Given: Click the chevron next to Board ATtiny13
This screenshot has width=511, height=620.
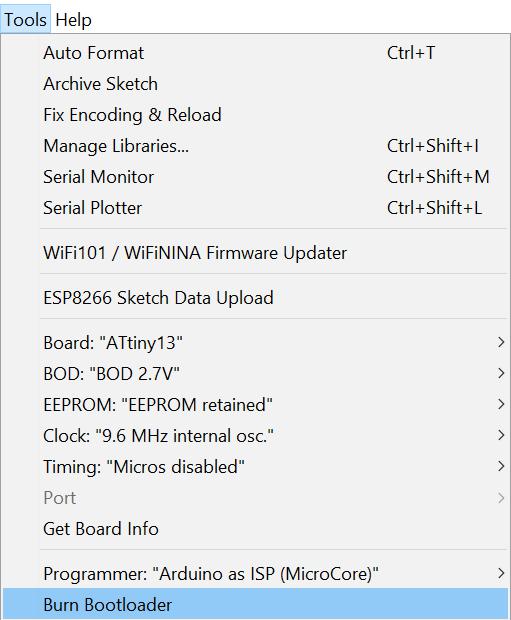Looking at the screenshot, I should 501,342.
